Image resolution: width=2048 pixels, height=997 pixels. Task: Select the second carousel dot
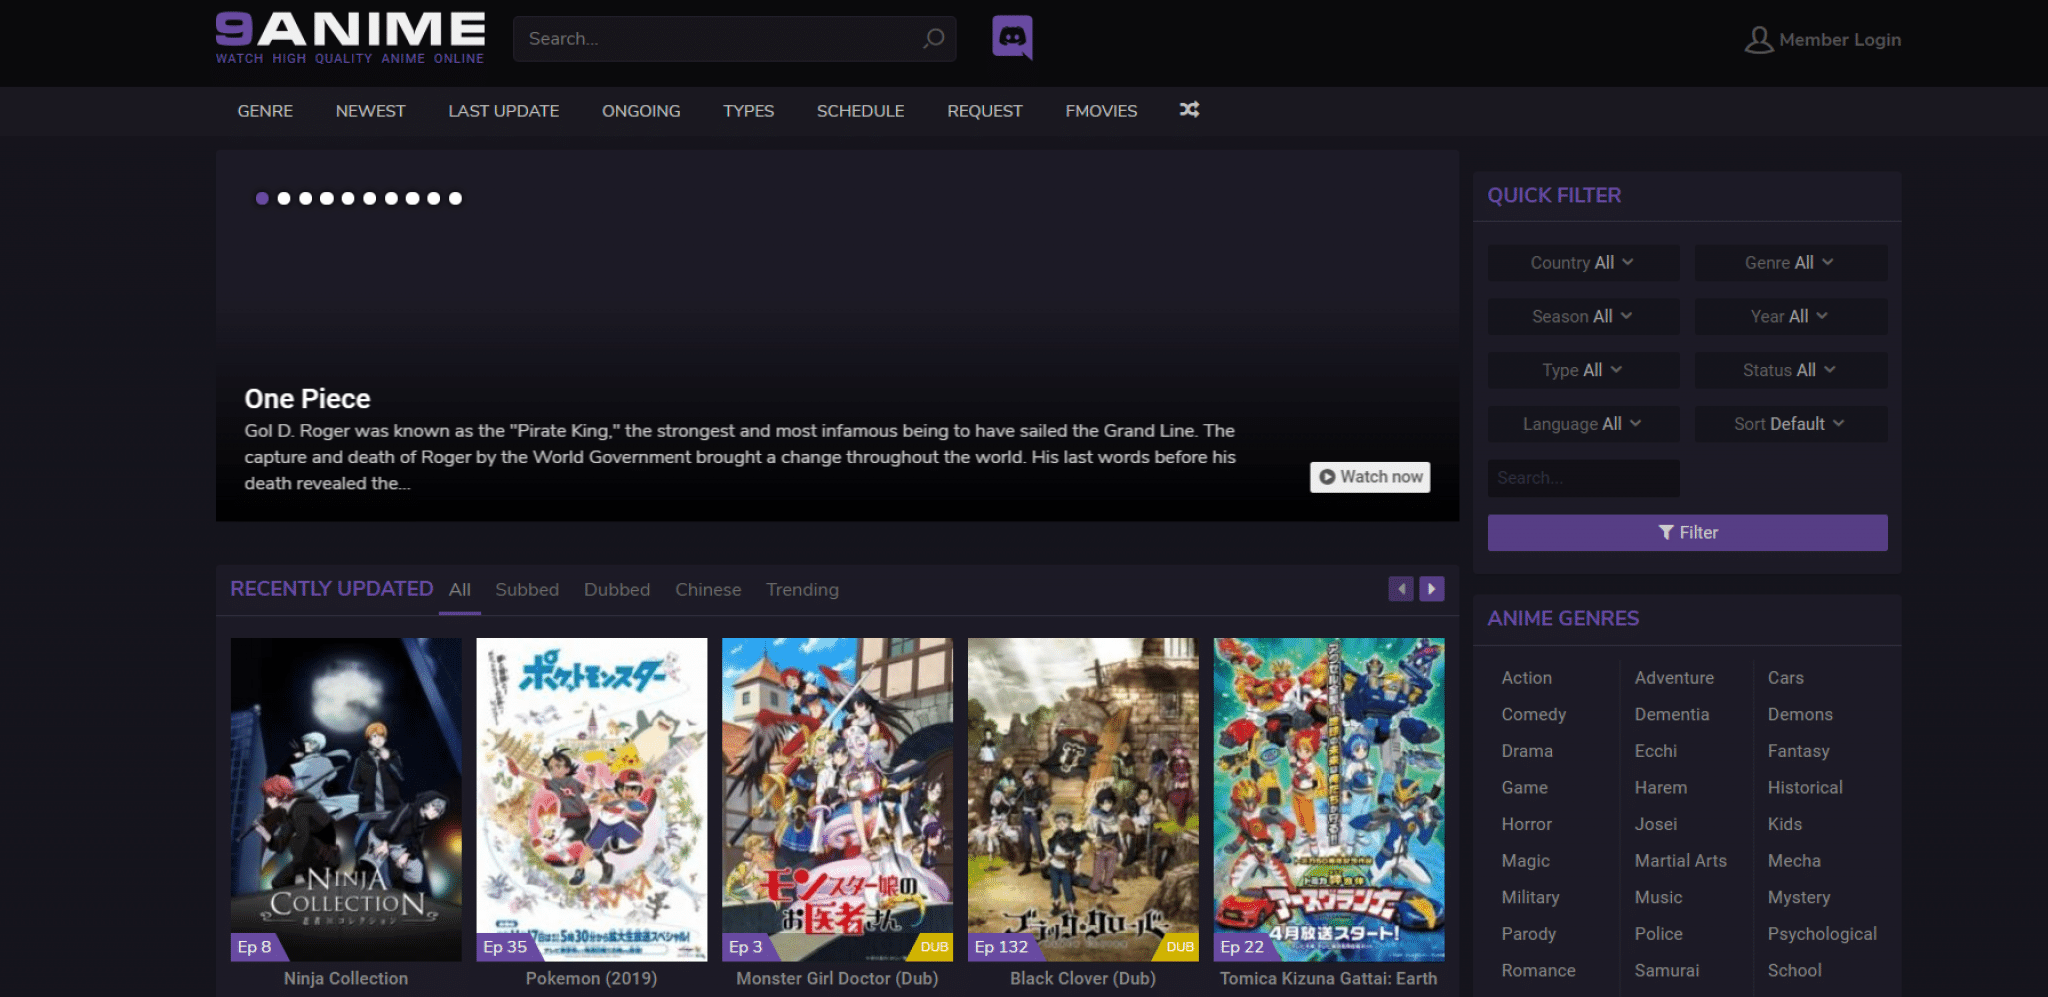tap(284, 198)
